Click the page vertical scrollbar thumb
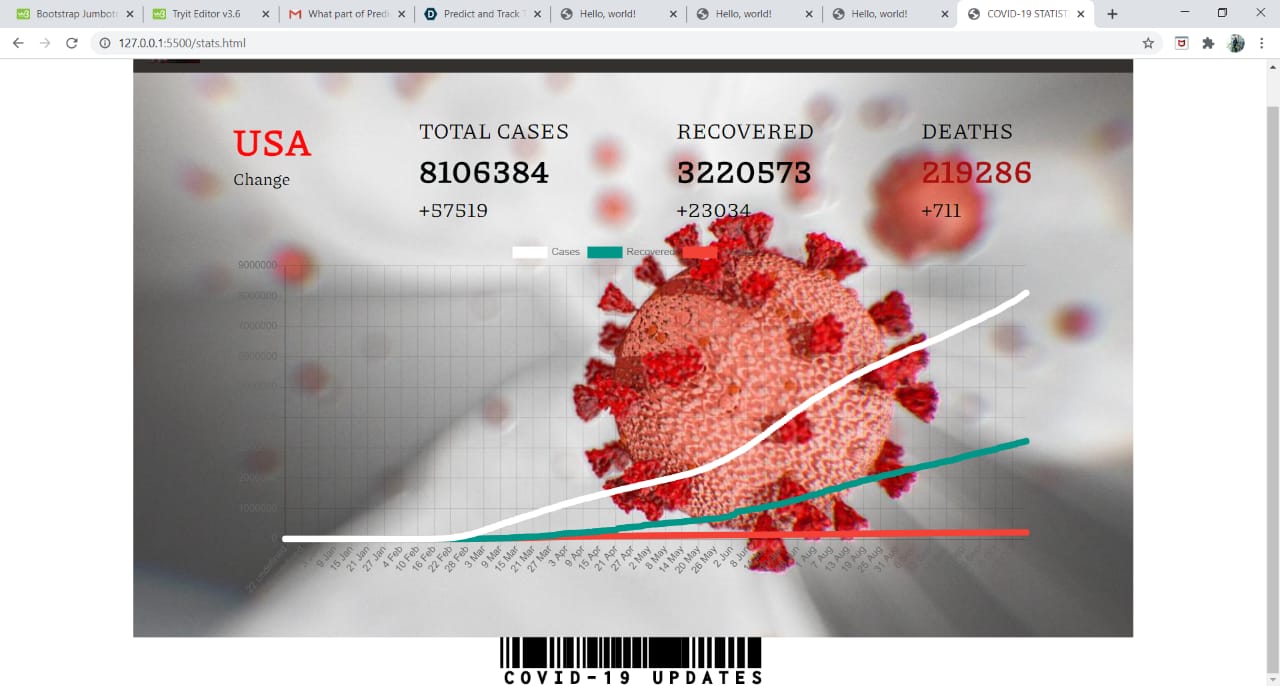Image resolution: width=1280 pixels, height=686 pixels. 1272,388
